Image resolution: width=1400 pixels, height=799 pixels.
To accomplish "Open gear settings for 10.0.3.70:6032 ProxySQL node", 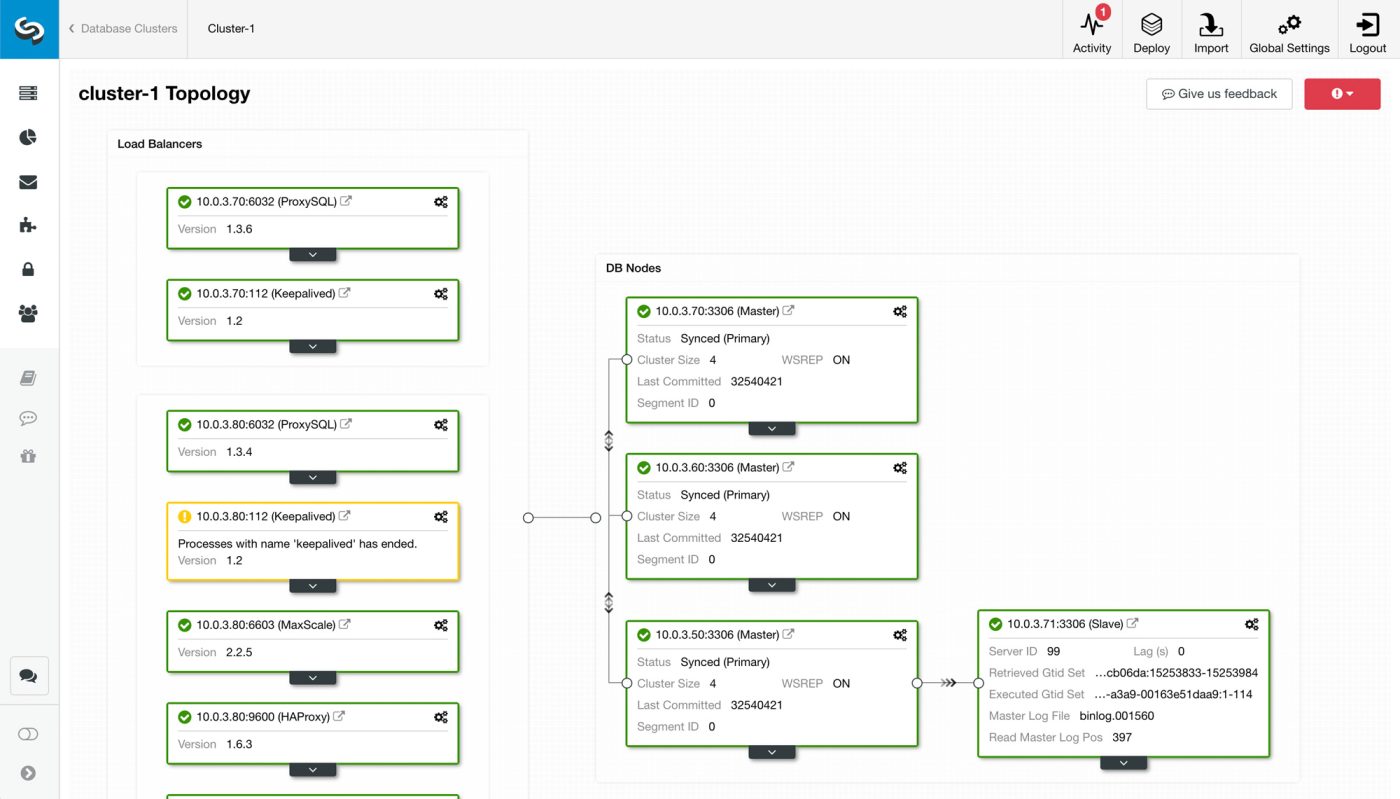I will (441, 202).
